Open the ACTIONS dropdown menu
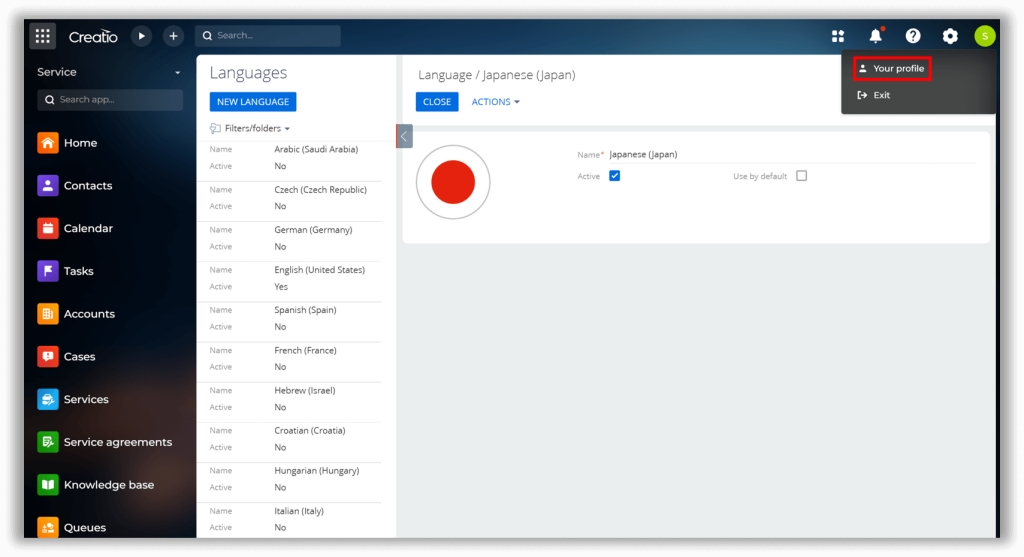 (x=495, y=102)
